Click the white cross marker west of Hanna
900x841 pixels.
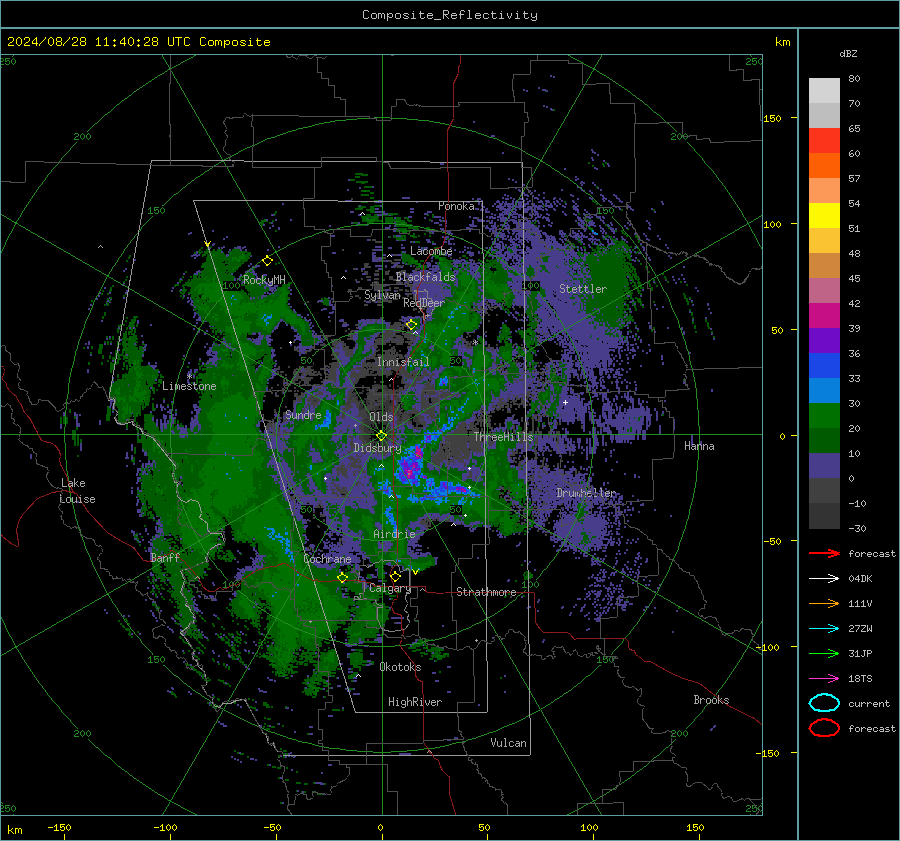point(565,402)
